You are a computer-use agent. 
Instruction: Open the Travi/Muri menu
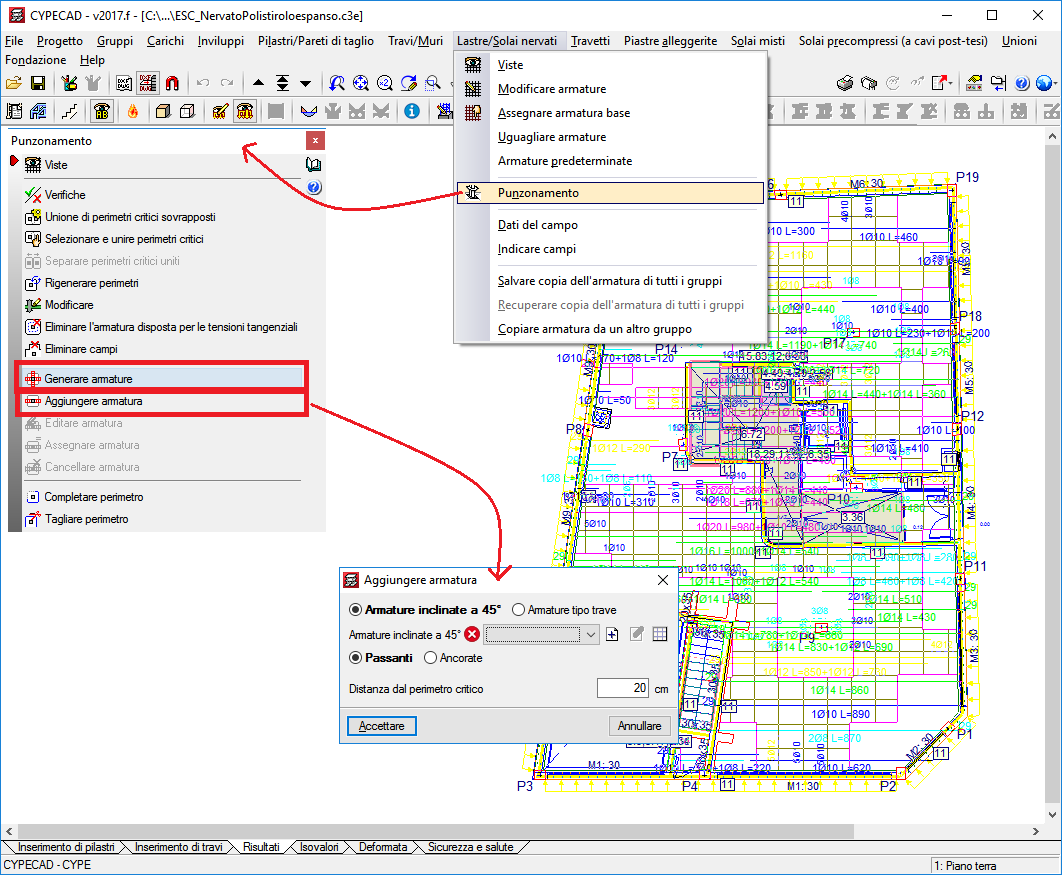pos(415,41)
